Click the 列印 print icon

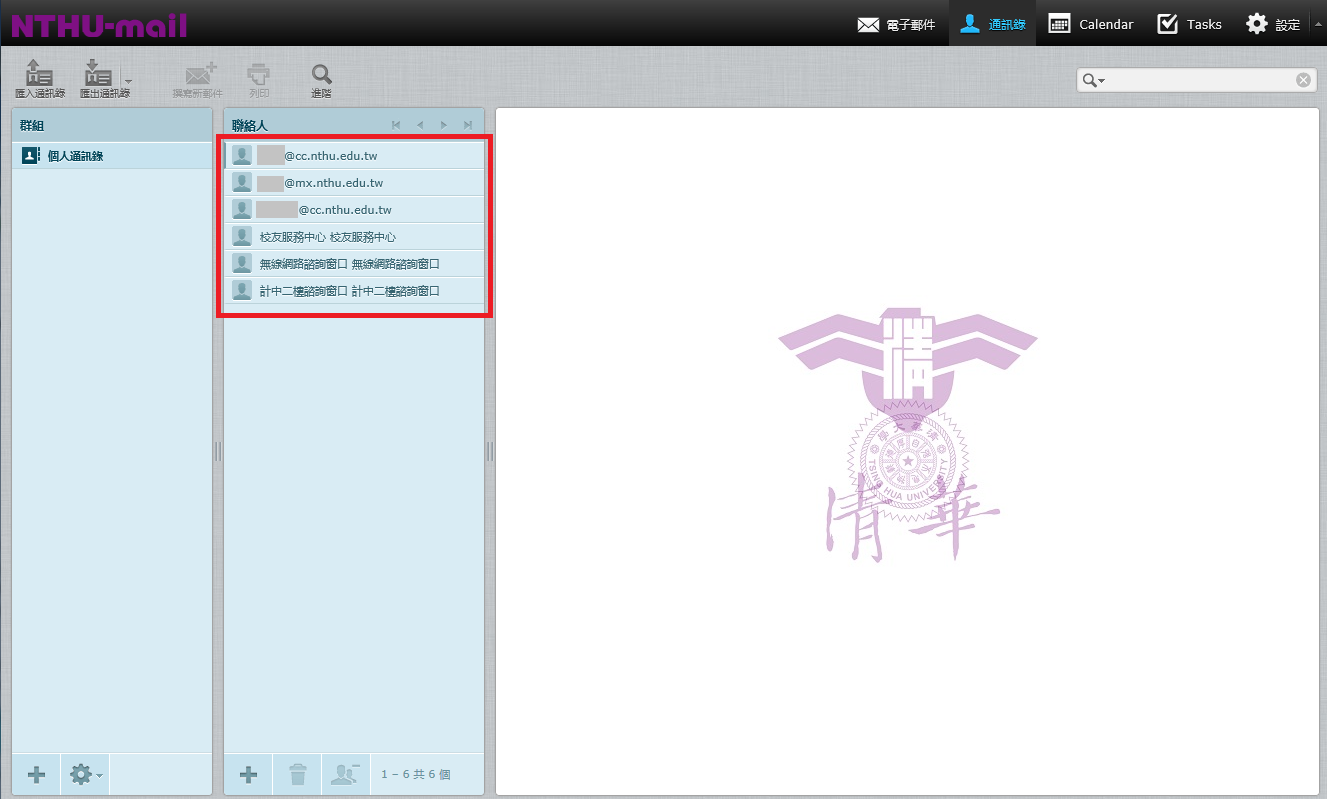click(259, 77)
